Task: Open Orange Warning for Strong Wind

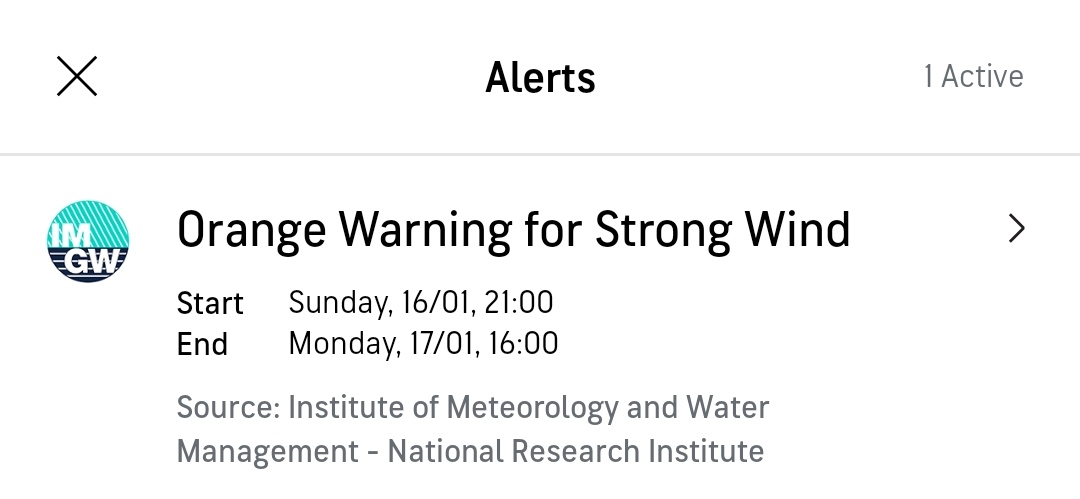Action: point(513,230)
